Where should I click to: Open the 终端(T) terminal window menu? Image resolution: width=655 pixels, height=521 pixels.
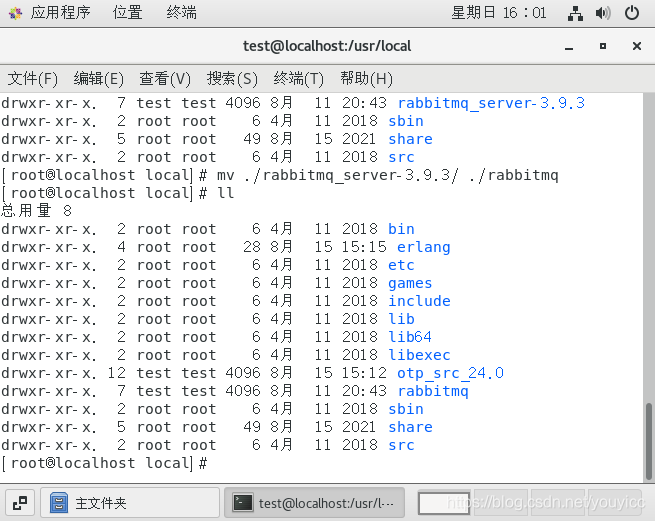(299, 79)
